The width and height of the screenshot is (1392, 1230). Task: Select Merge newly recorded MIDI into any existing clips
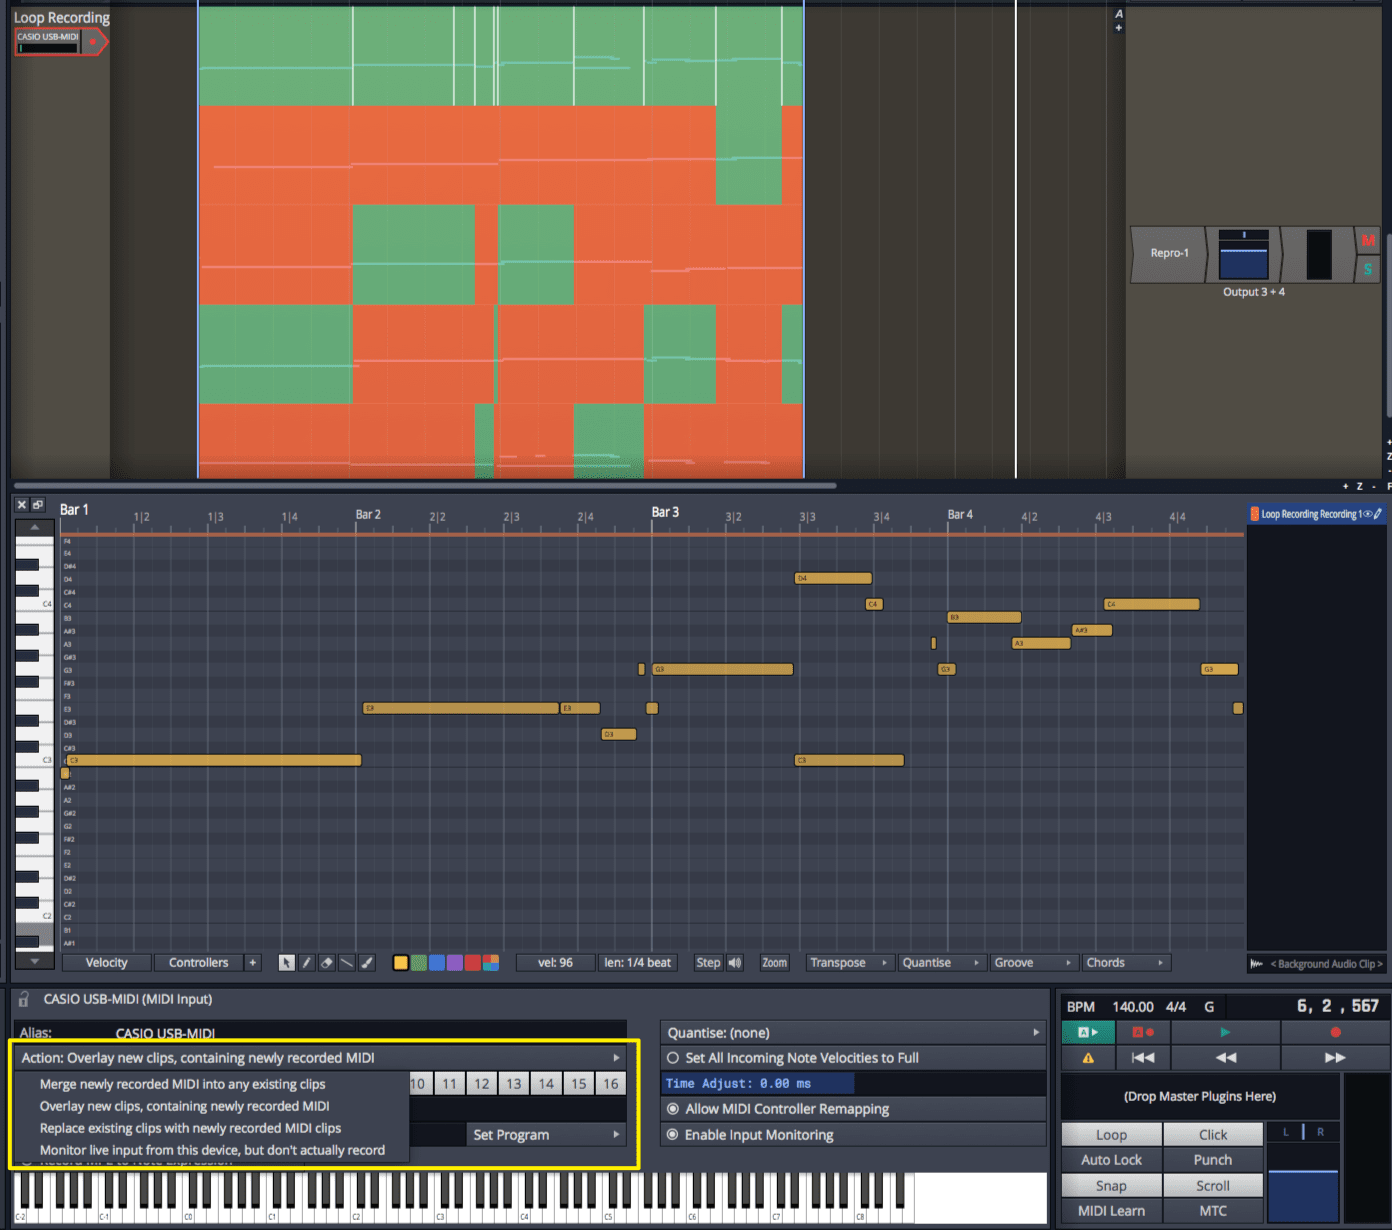(182, 1083)
